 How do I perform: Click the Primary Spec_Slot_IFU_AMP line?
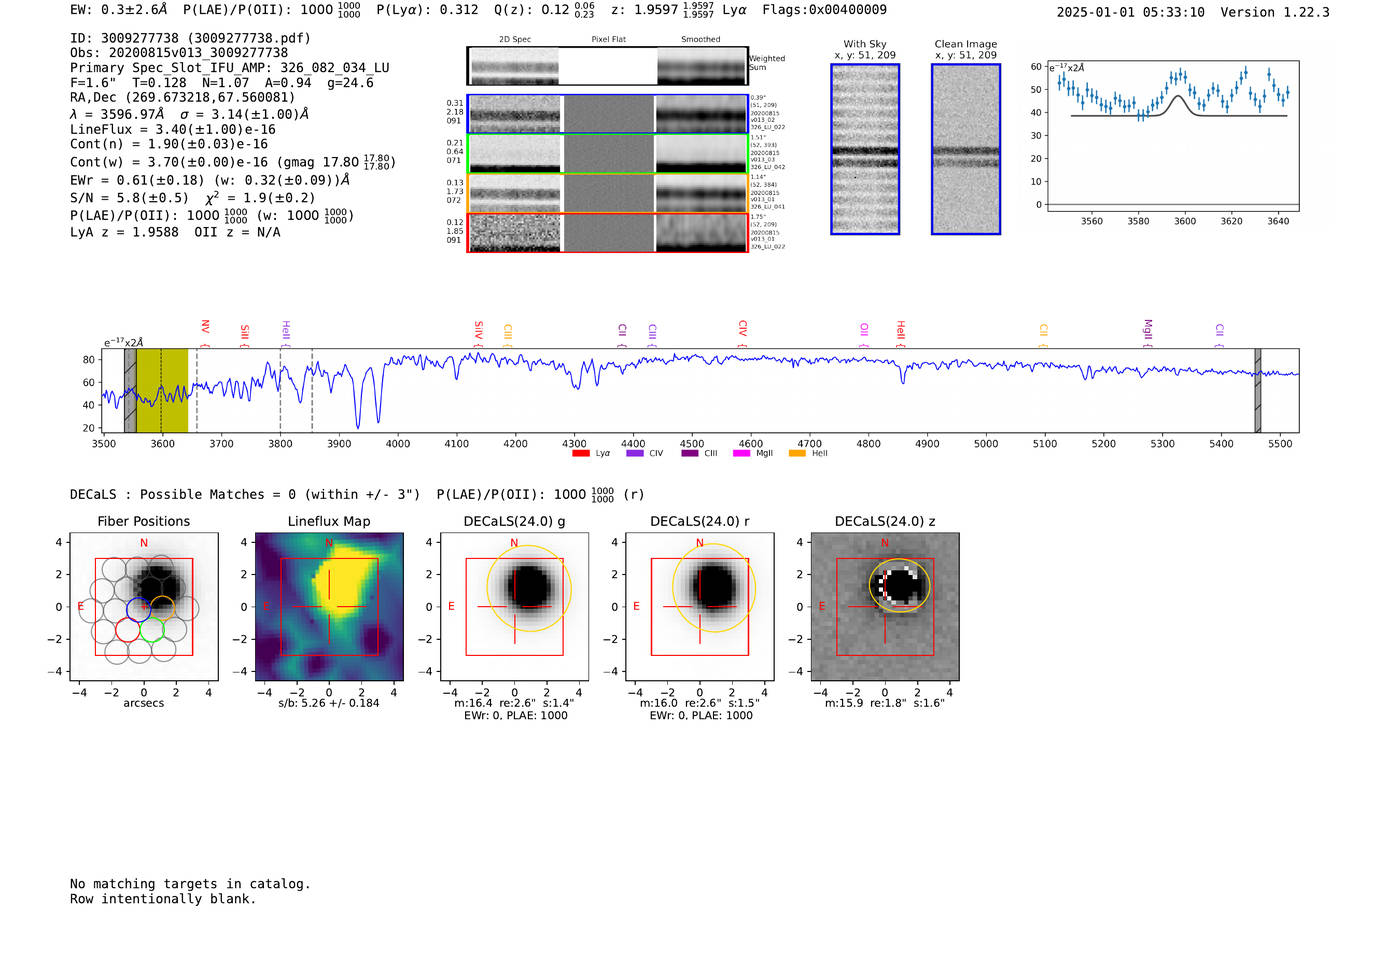230,68
